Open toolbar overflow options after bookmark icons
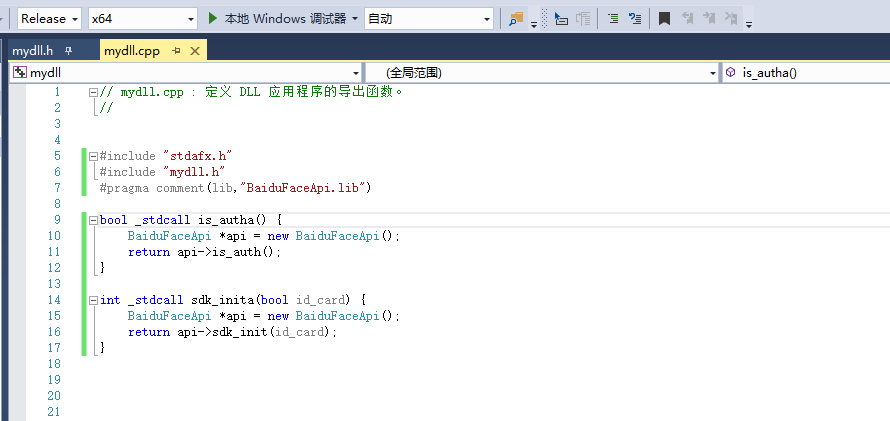 coord(749,24)
